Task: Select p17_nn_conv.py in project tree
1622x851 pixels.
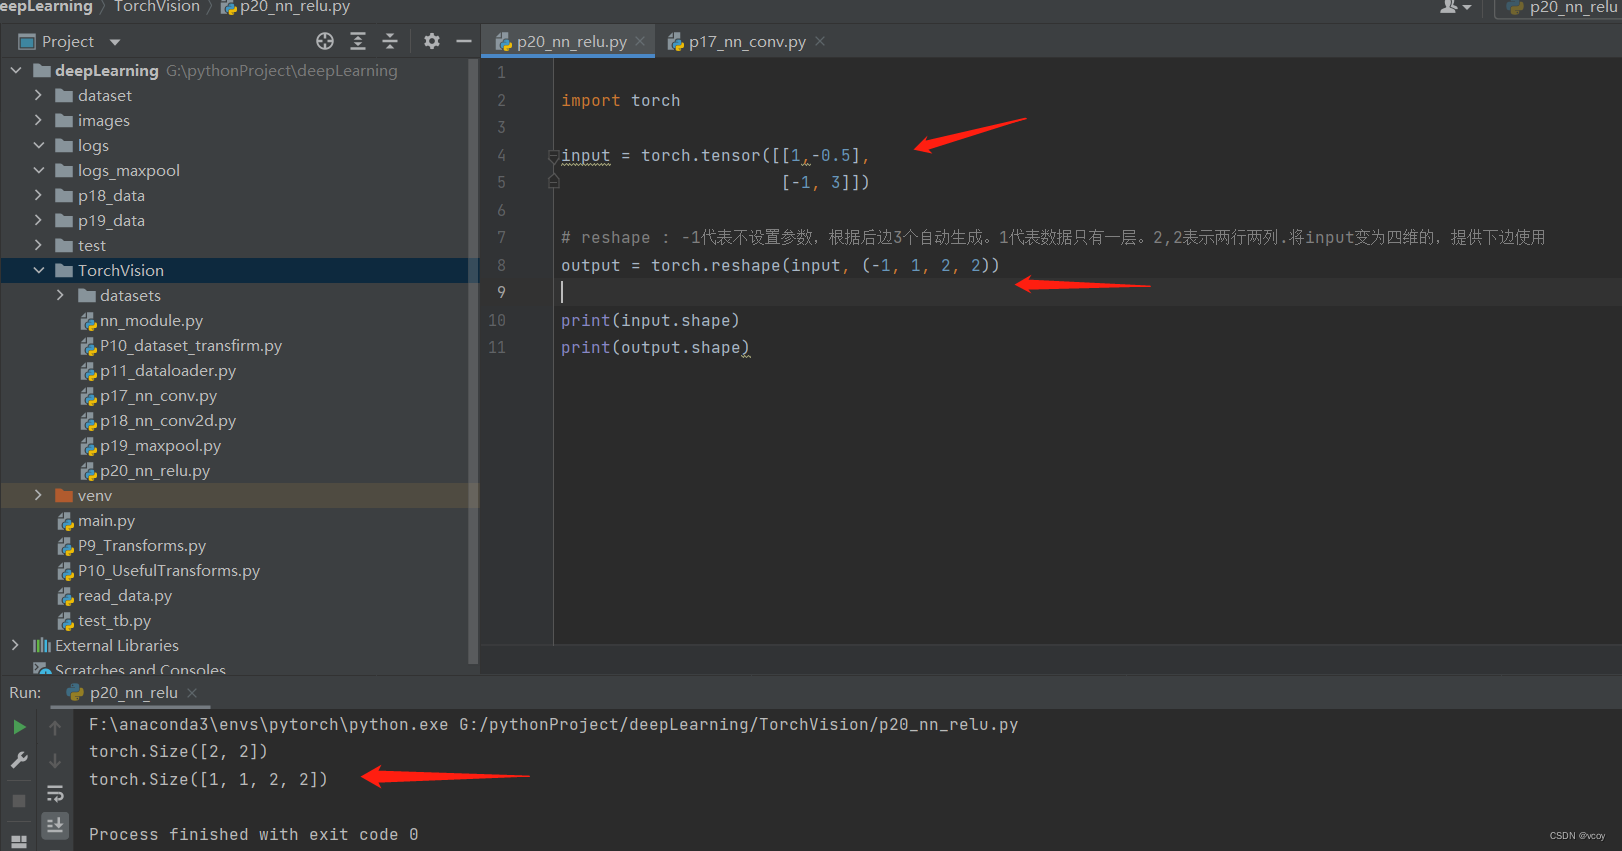Action: pyautogui.click(x=158, y=395)
